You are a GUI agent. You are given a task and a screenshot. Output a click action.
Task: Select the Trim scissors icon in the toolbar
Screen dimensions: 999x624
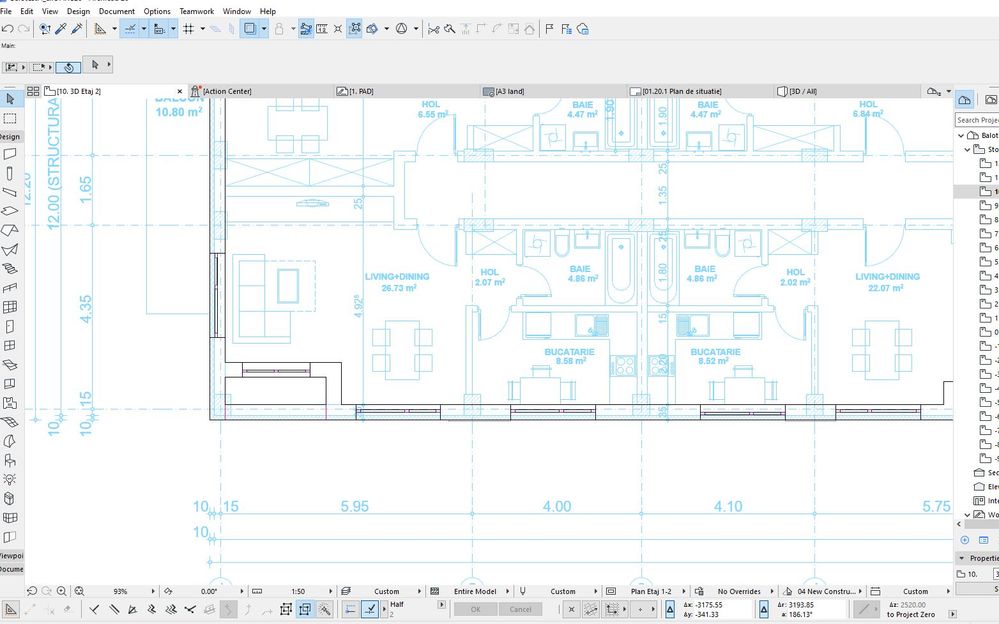[x=435, y=28]
